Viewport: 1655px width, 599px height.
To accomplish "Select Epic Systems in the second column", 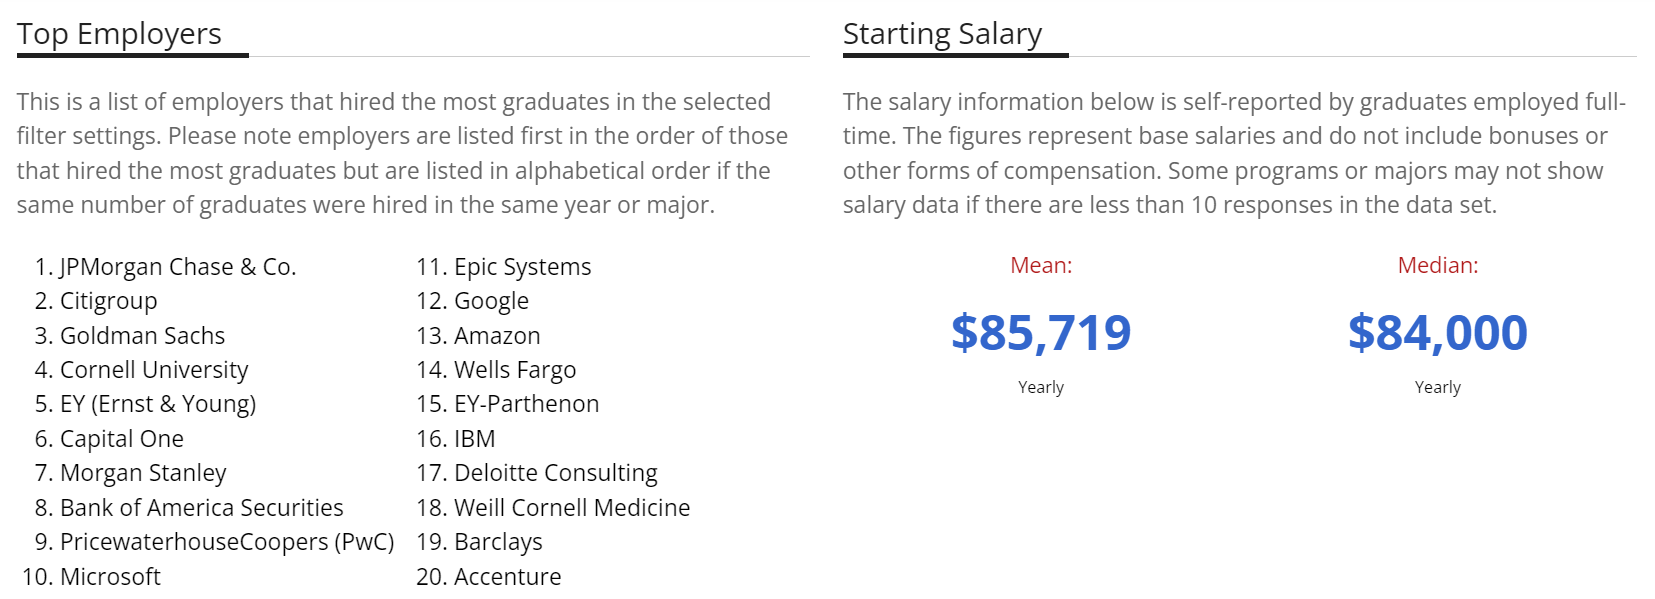I will (x=522, y=267).
